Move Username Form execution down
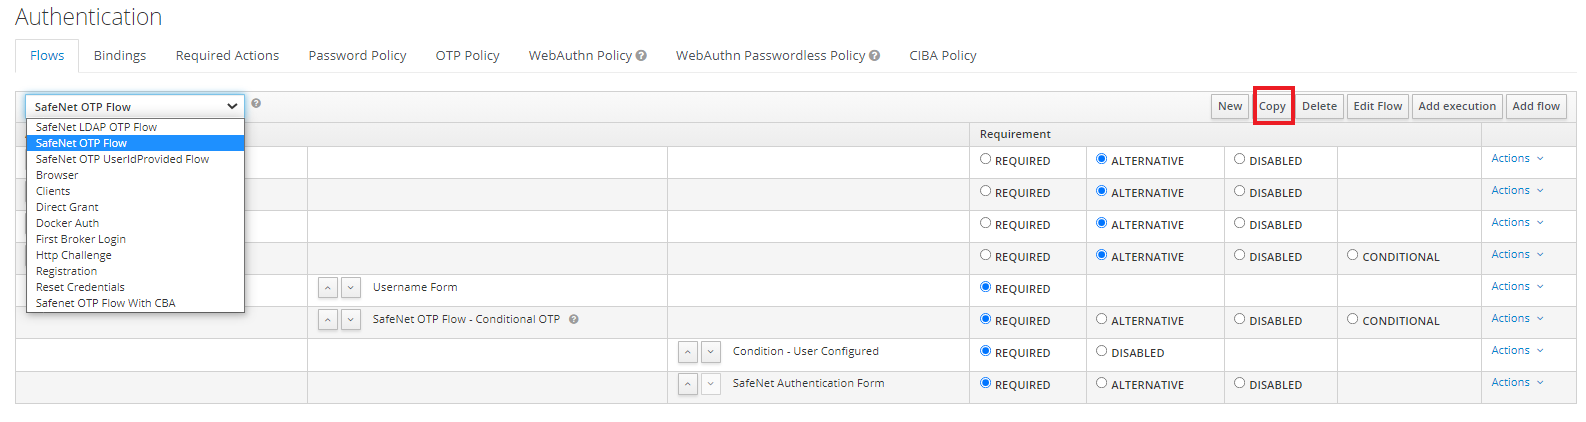 (351, 288)
